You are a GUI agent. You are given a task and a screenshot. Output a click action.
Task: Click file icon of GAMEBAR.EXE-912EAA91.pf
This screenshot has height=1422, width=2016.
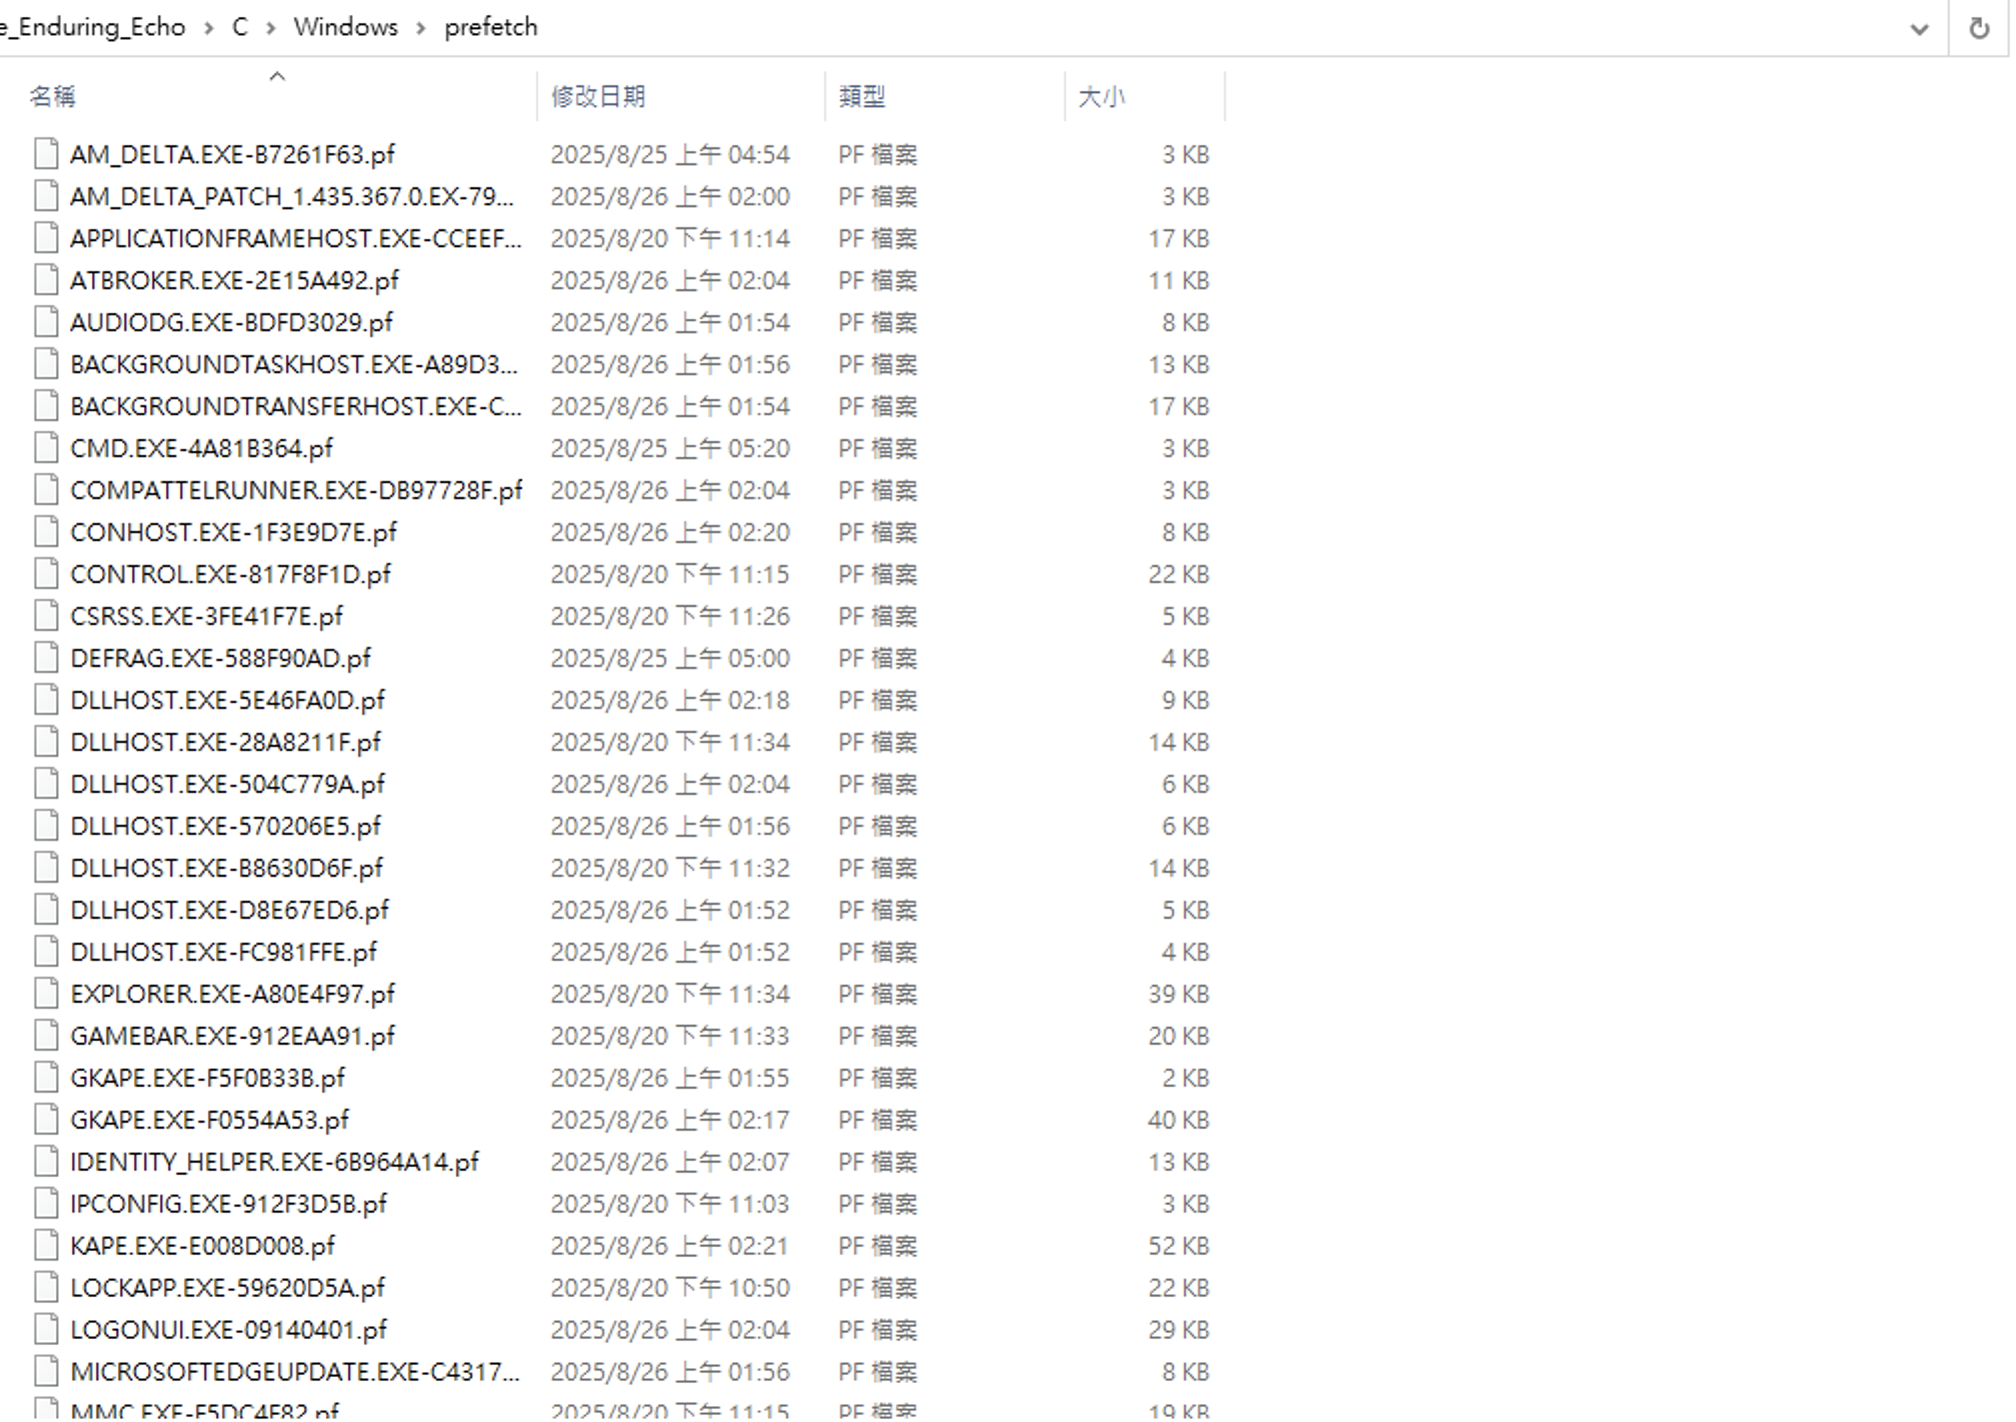(x=46, y=1035)
